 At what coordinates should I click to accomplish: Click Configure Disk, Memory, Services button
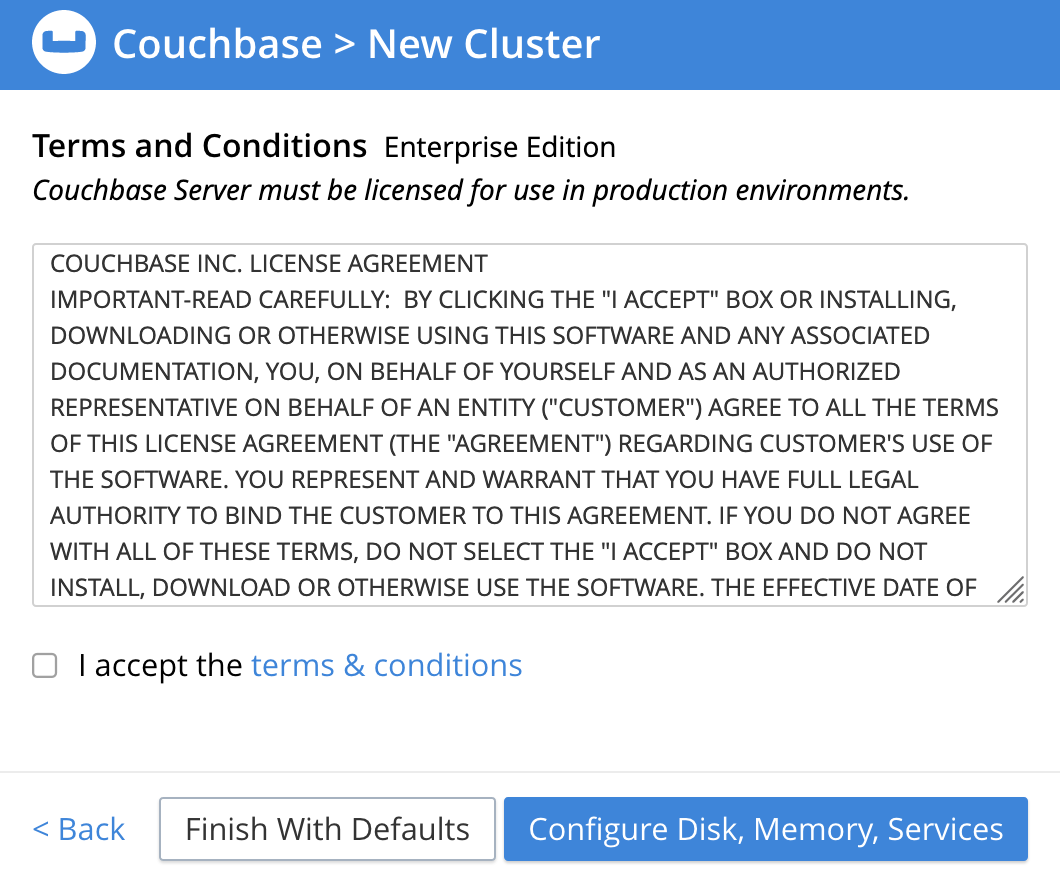(x=765, y=829)
